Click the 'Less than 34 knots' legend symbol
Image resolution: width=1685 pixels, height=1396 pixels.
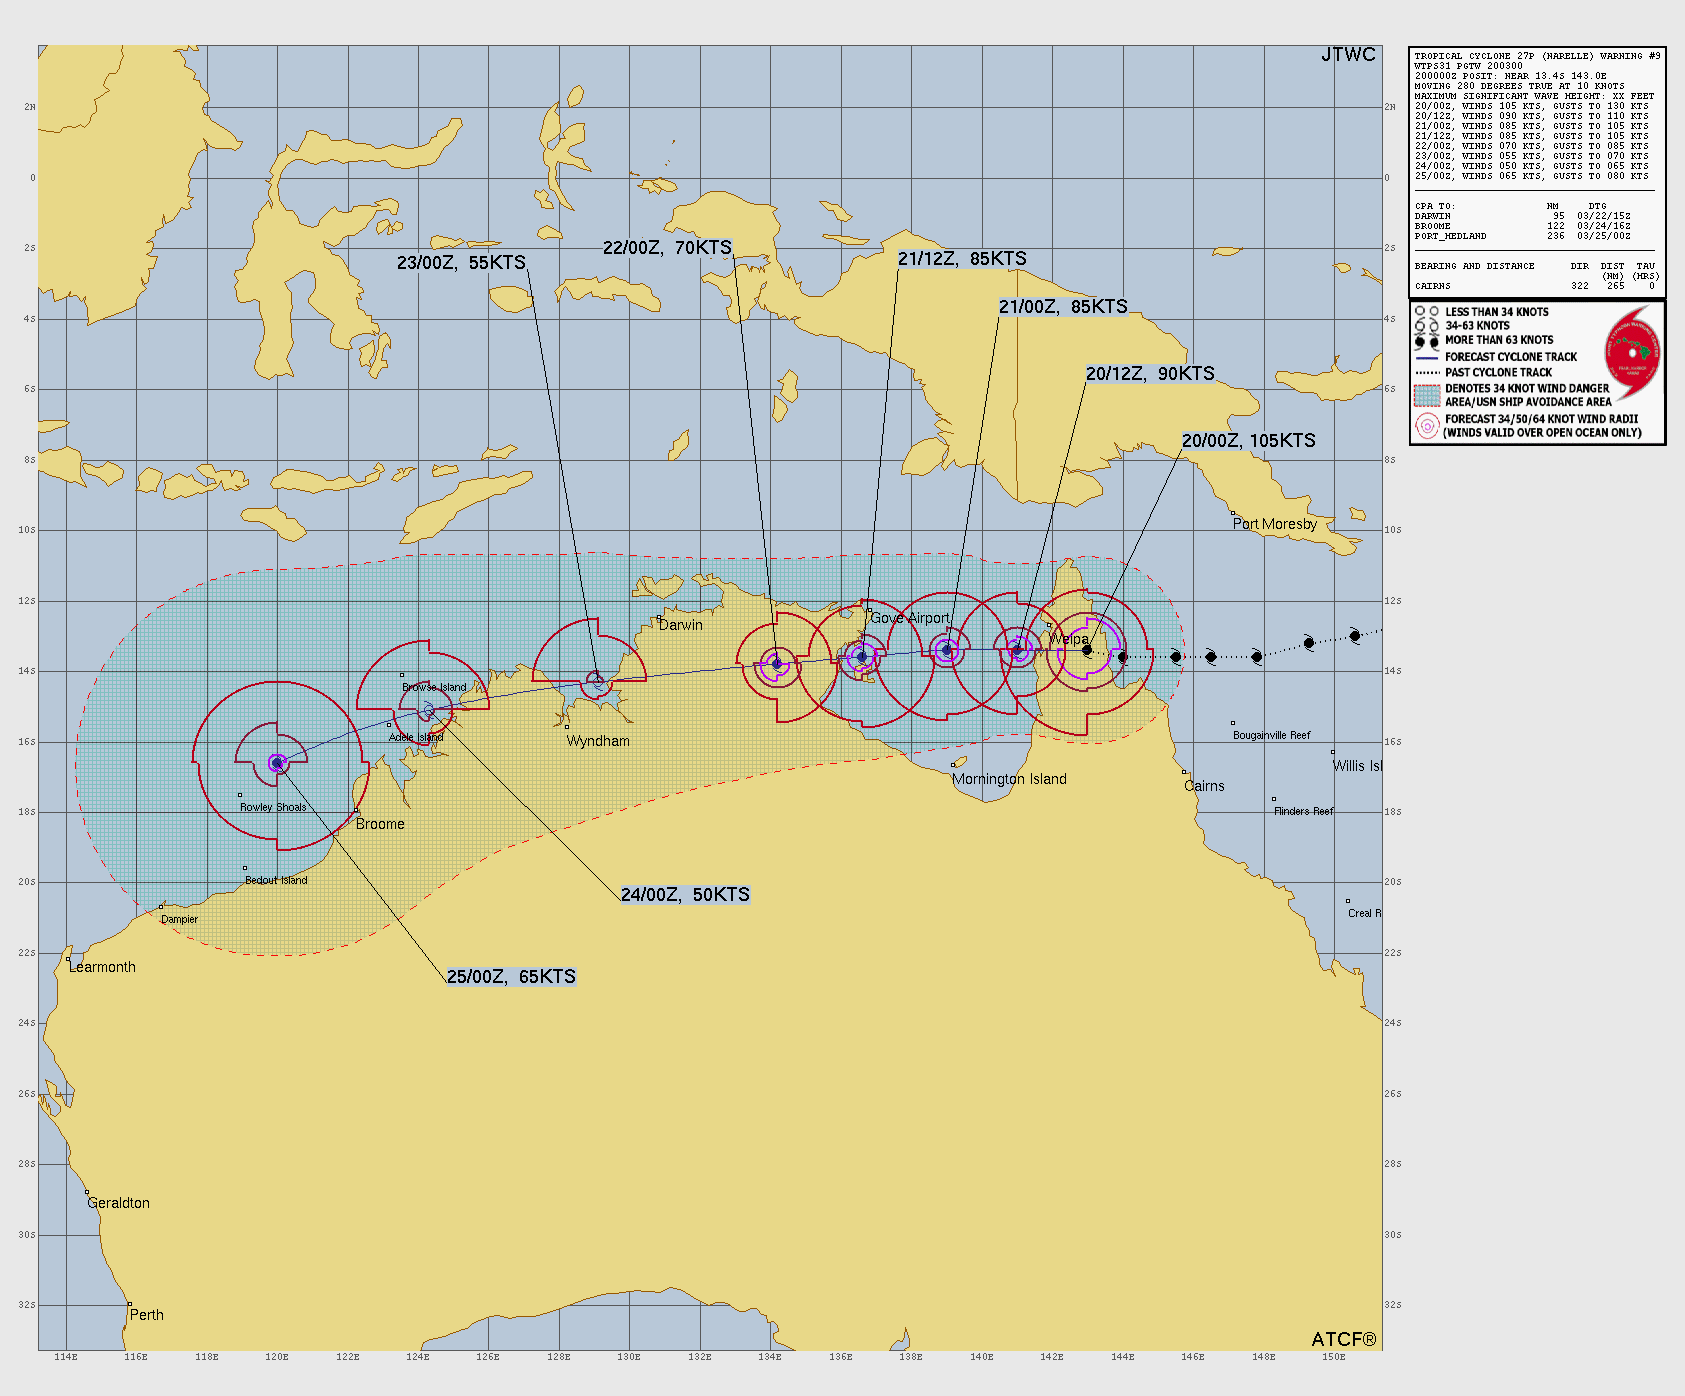[1427, 312]
